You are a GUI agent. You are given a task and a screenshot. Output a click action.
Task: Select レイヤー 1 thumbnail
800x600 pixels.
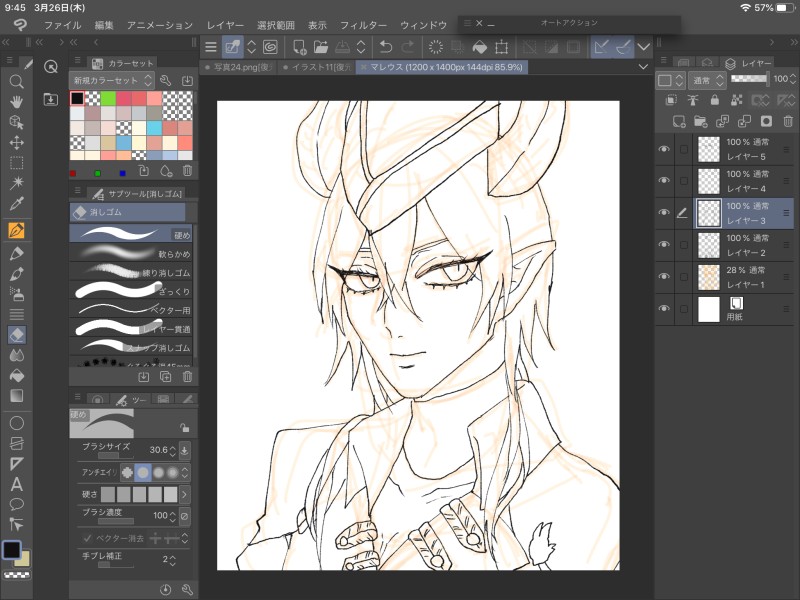(709, 277)
